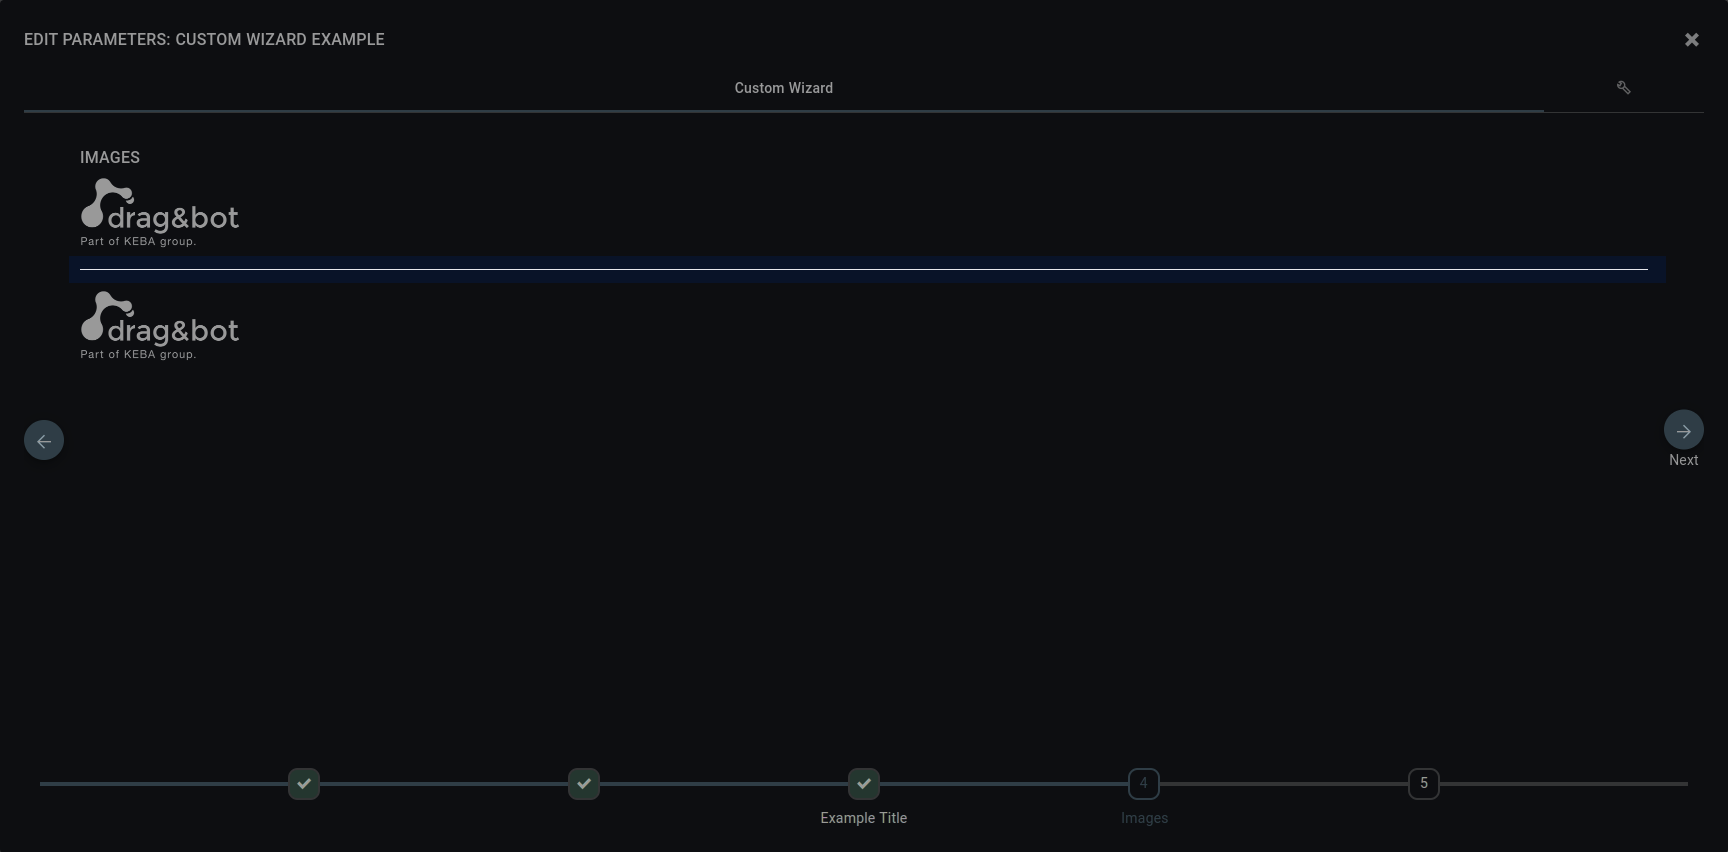
Task: Close the Edit Parameters dialog
Action: click(x=1691, y=40)
